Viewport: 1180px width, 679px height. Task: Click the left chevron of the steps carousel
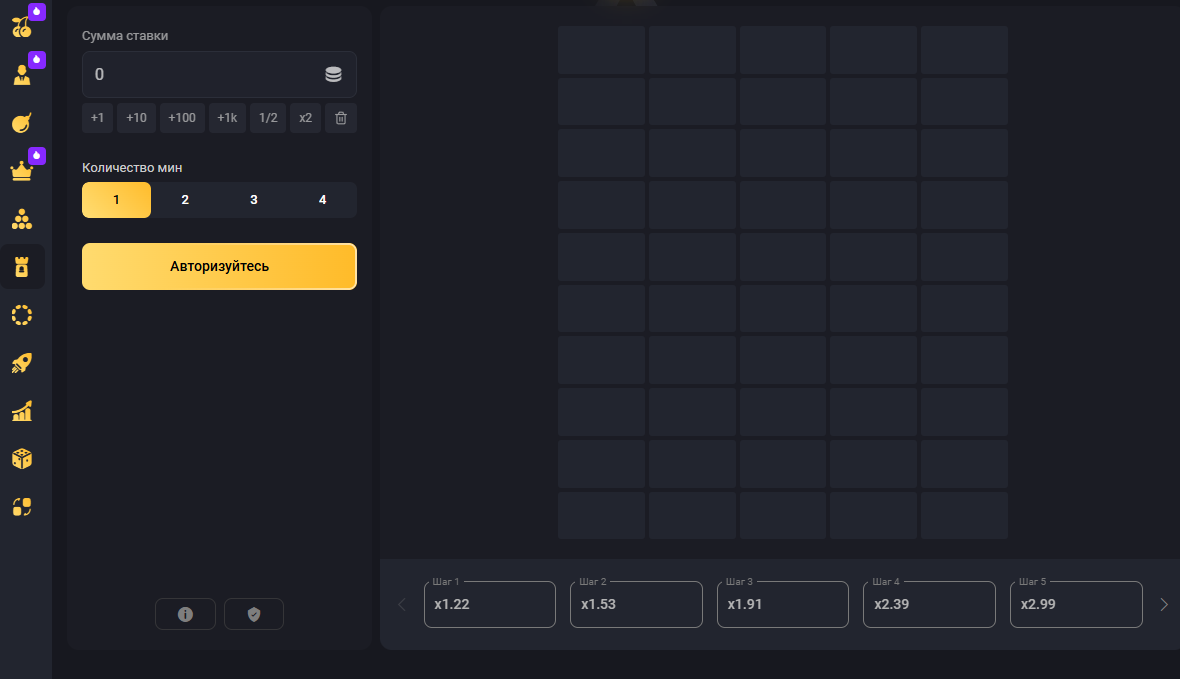point(401,604)
